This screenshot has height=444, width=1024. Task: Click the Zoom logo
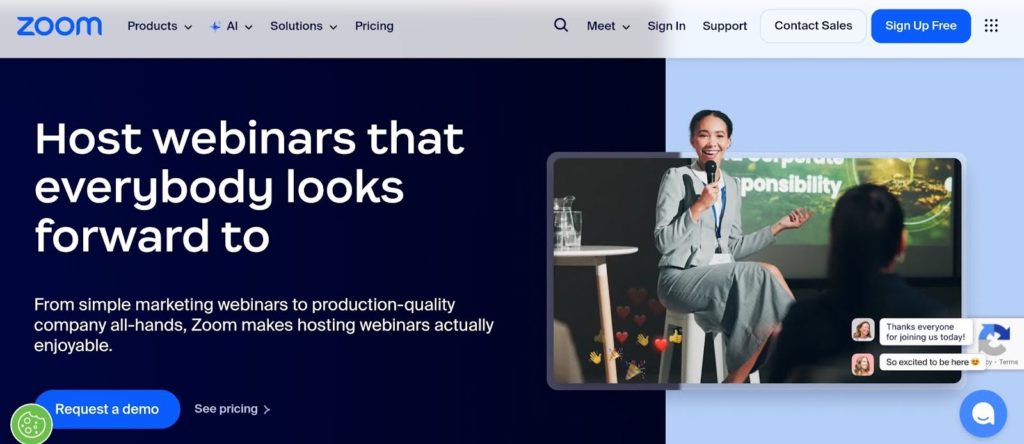59,26
